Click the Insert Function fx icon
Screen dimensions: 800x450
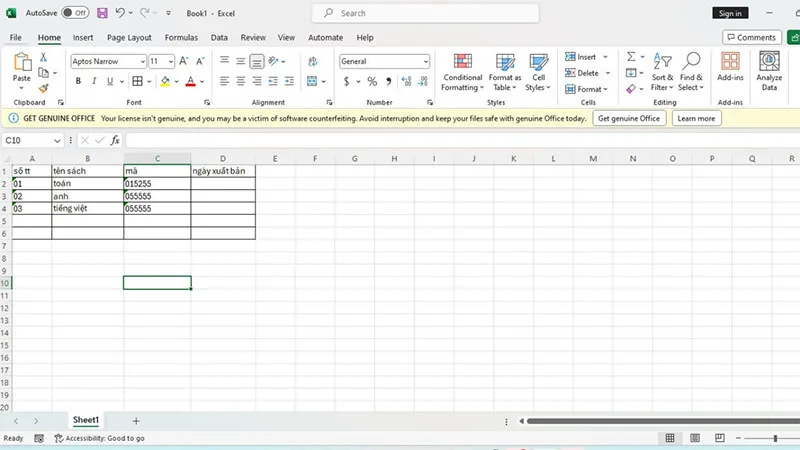pos(115,140)
